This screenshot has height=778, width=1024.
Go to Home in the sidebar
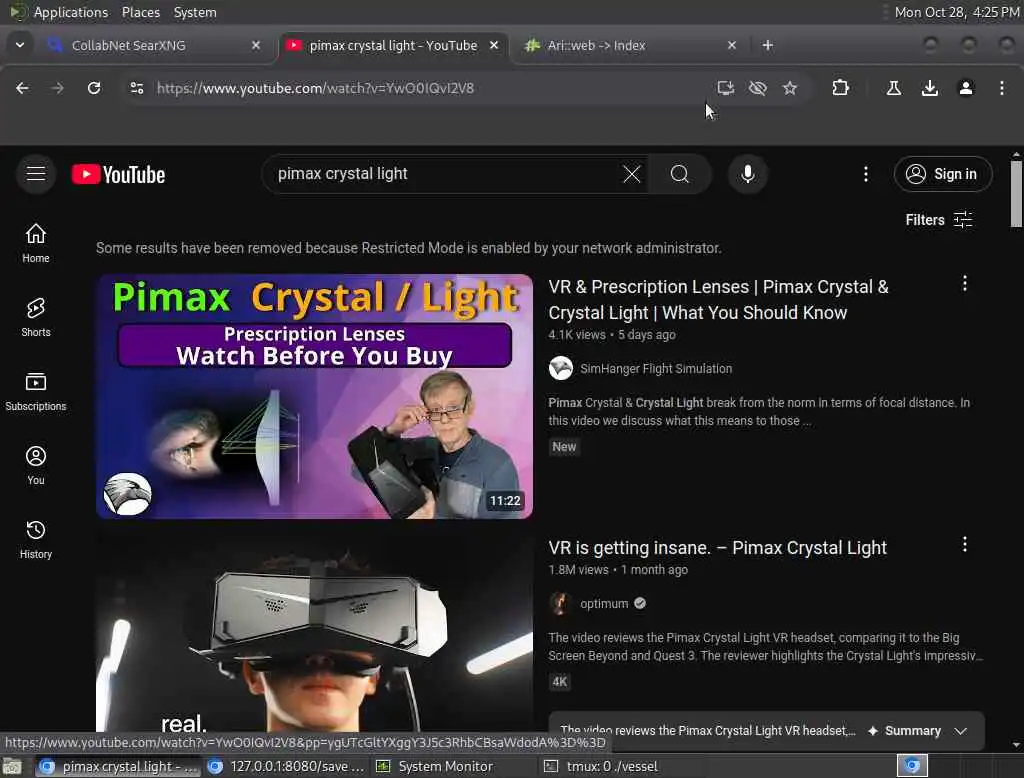point(36,243)
